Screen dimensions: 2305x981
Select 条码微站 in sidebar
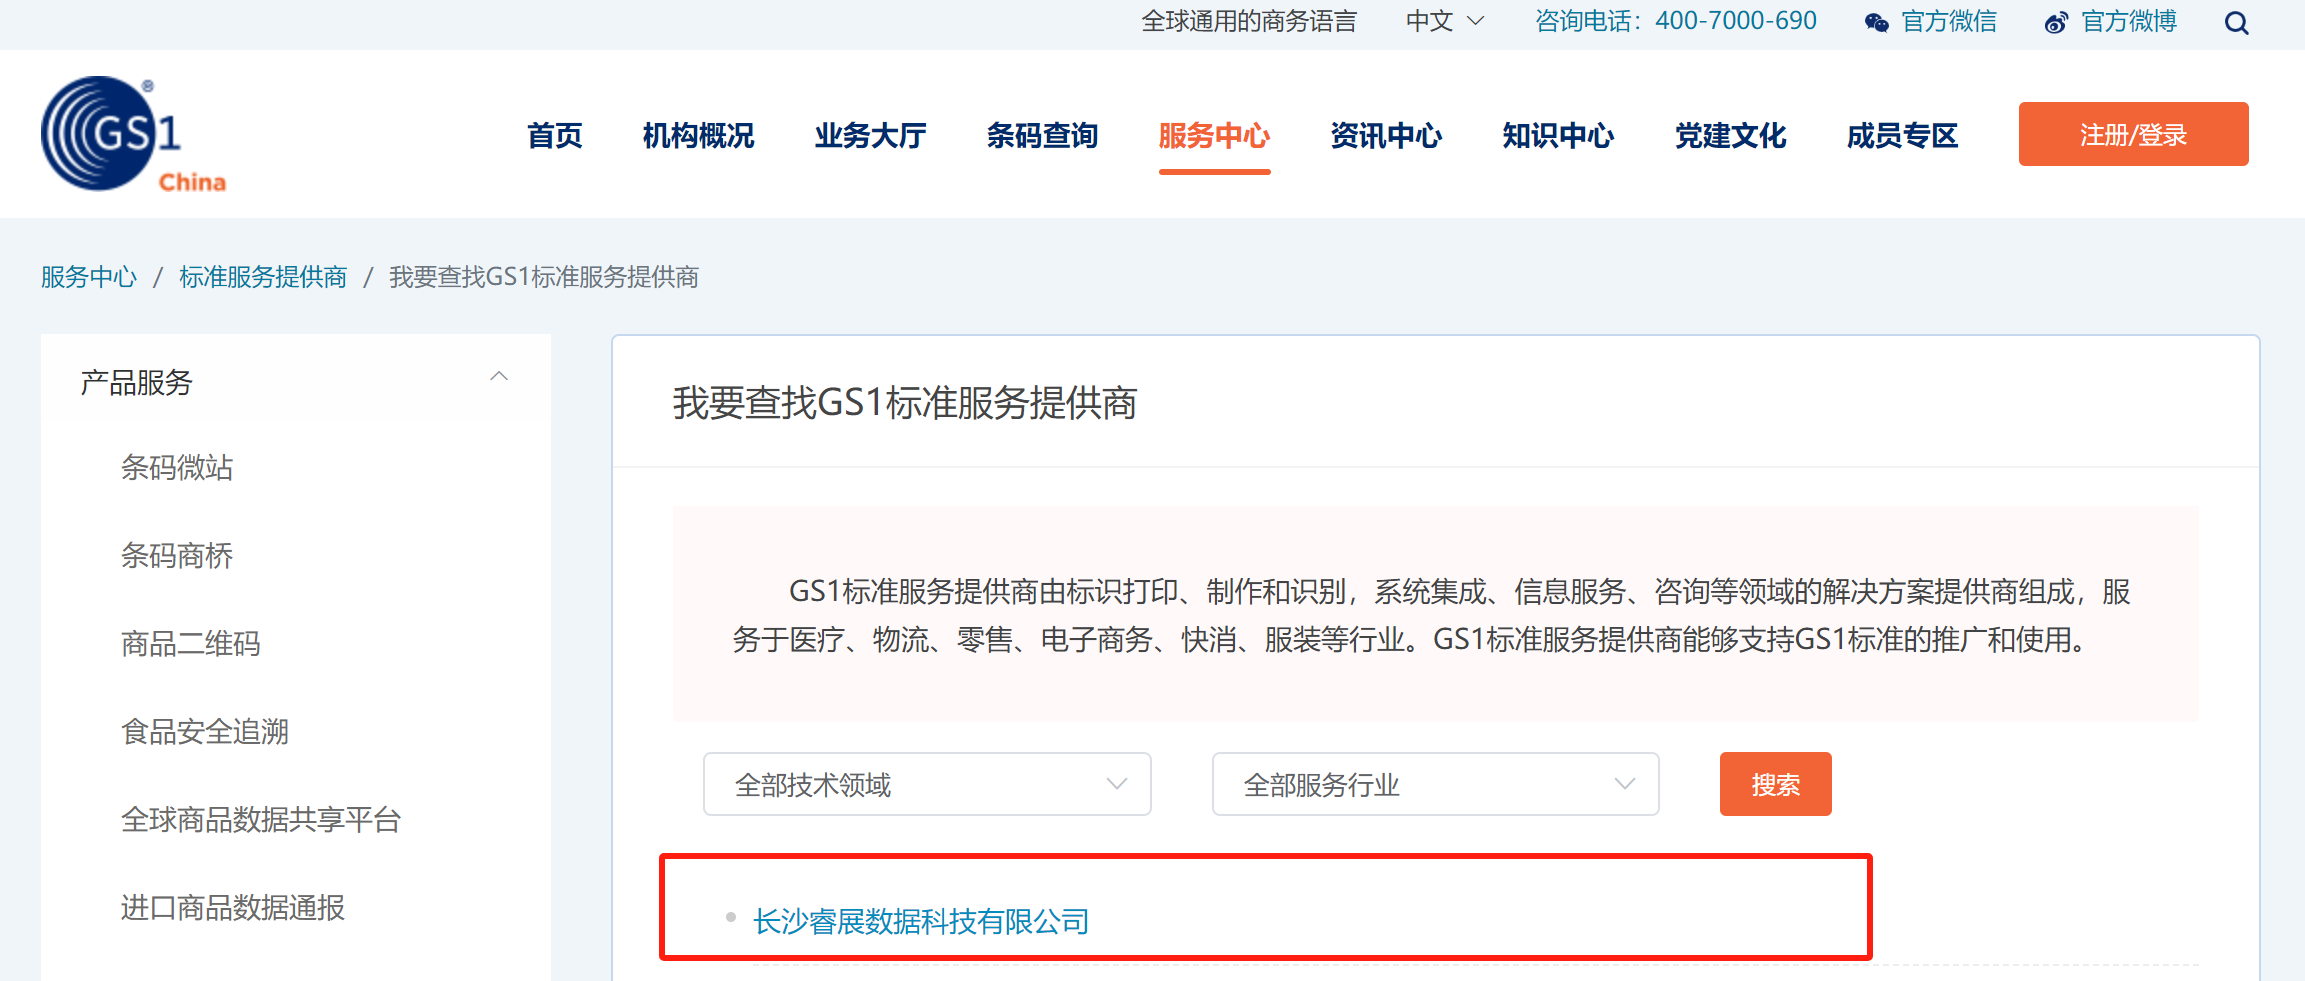click(x=177, y=467)
